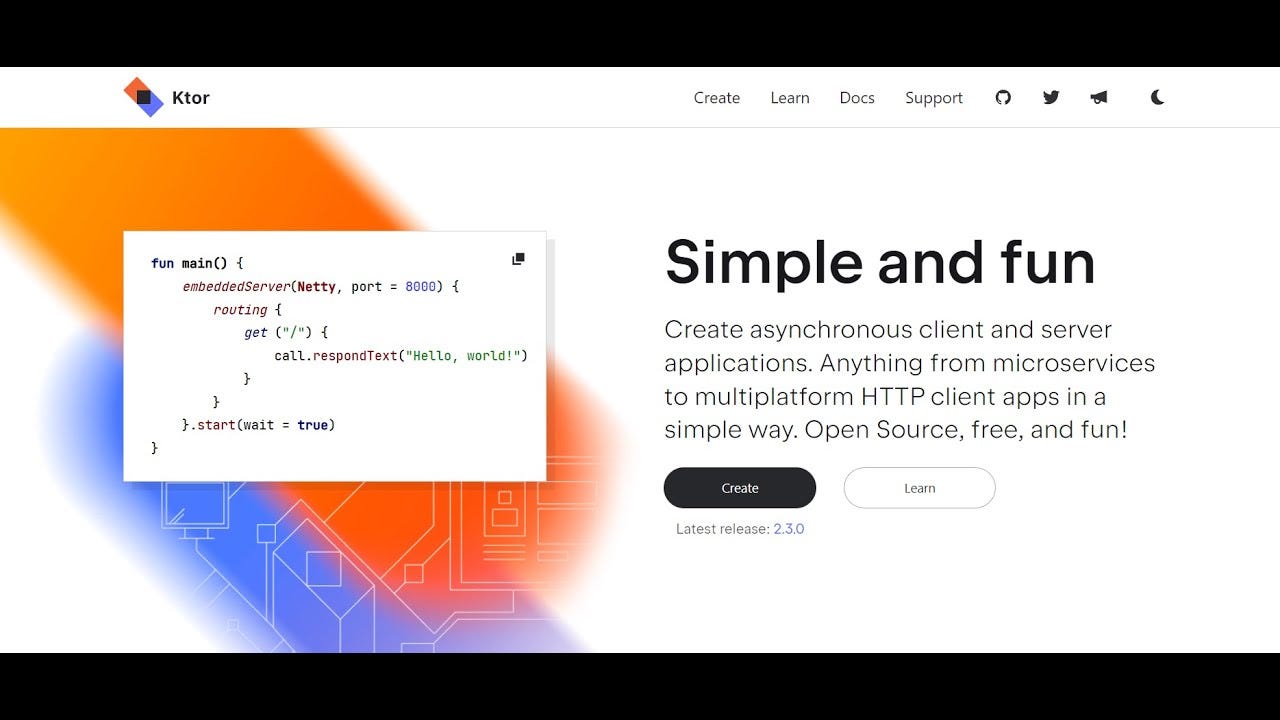Click Create in the top navigation bar
Viewport: 1280px width, 720px height.
click(716, 97)
